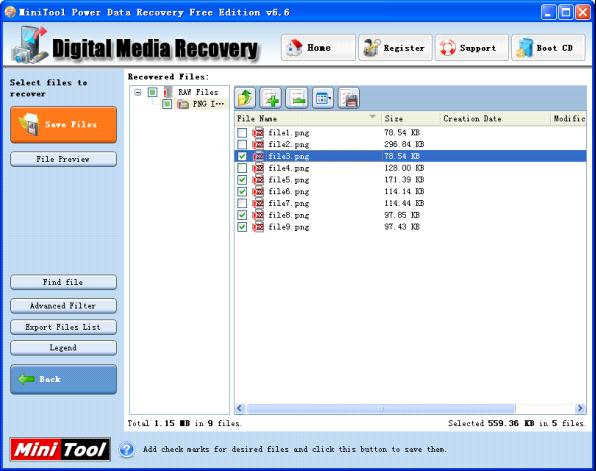Sort by the File Name column header

click(x=308, y=119)
